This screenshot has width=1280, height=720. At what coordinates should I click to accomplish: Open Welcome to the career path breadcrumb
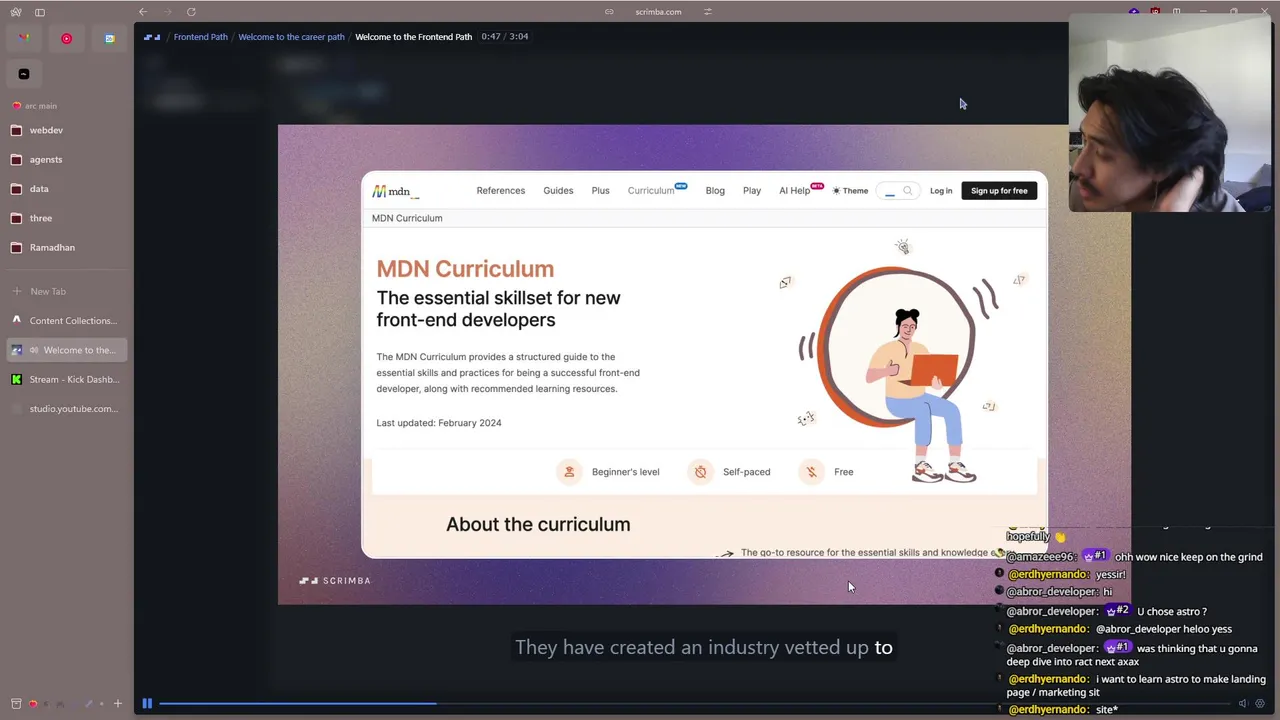pyautogui.click(x=291, y=37)
